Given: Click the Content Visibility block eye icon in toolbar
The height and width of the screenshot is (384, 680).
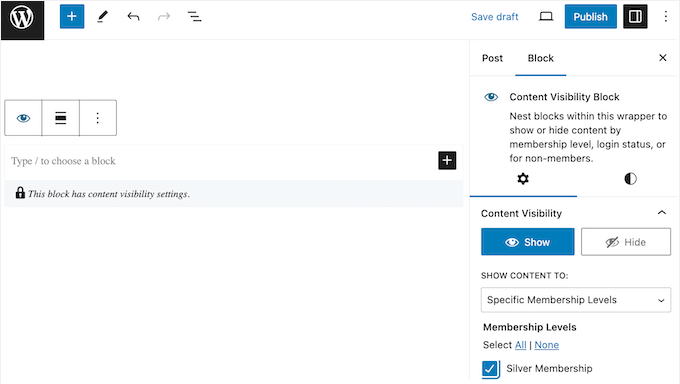Looking at the screenshot, I should (x=23, y=118).
